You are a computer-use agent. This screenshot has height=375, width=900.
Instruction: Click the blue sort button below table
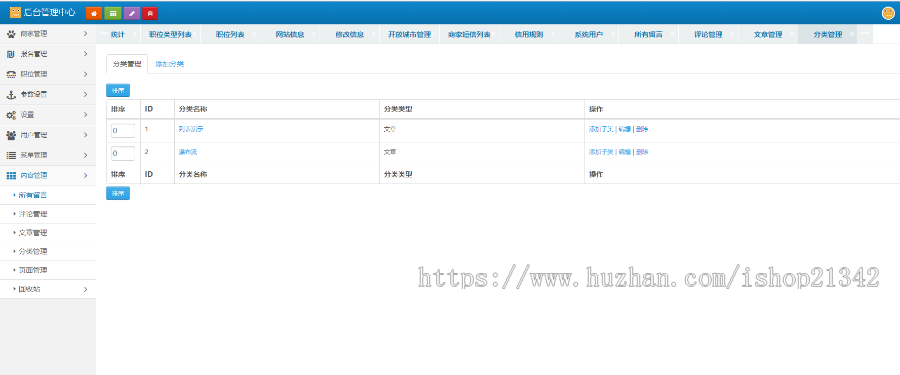click(118, 194)
